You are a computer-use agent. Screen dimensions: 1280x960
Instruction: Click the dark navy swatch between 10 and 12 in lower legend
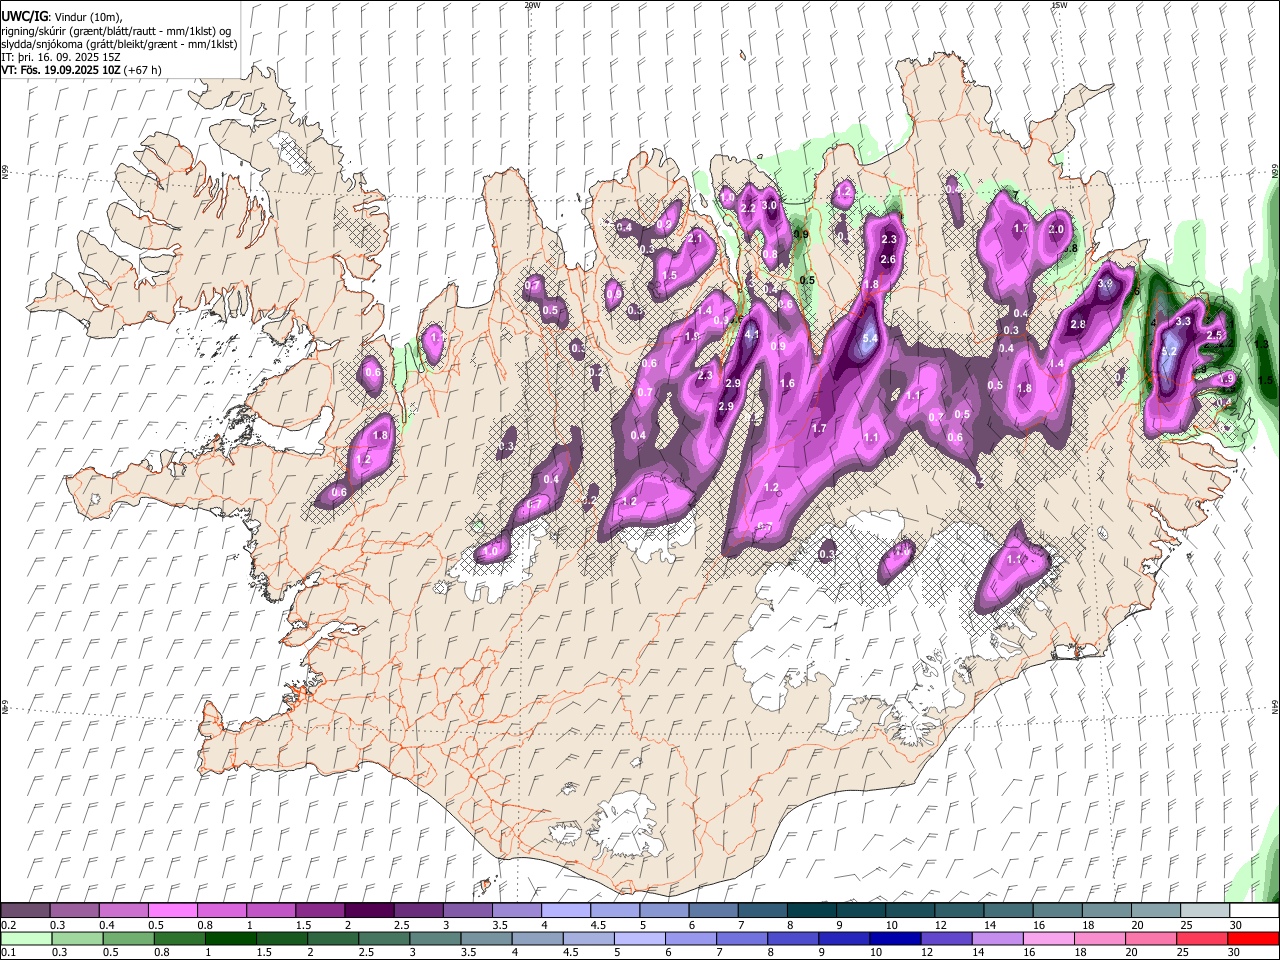point(893,938)
